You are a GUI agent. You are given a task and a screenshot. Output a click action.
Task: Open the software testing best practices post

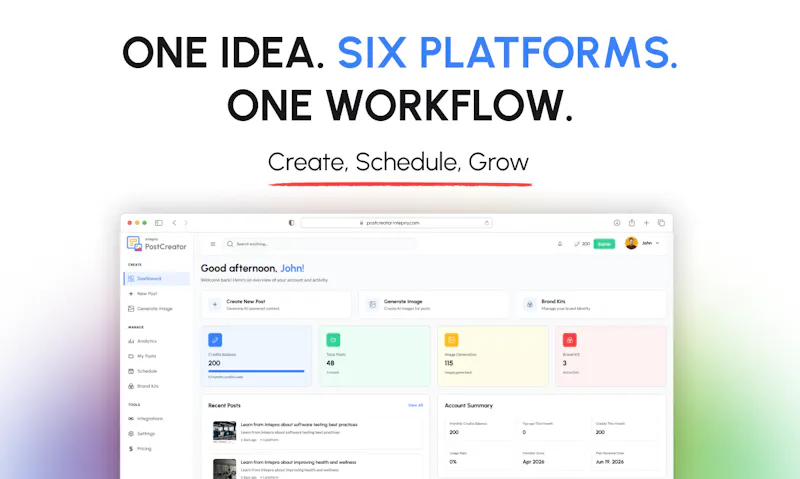point(316,432)
